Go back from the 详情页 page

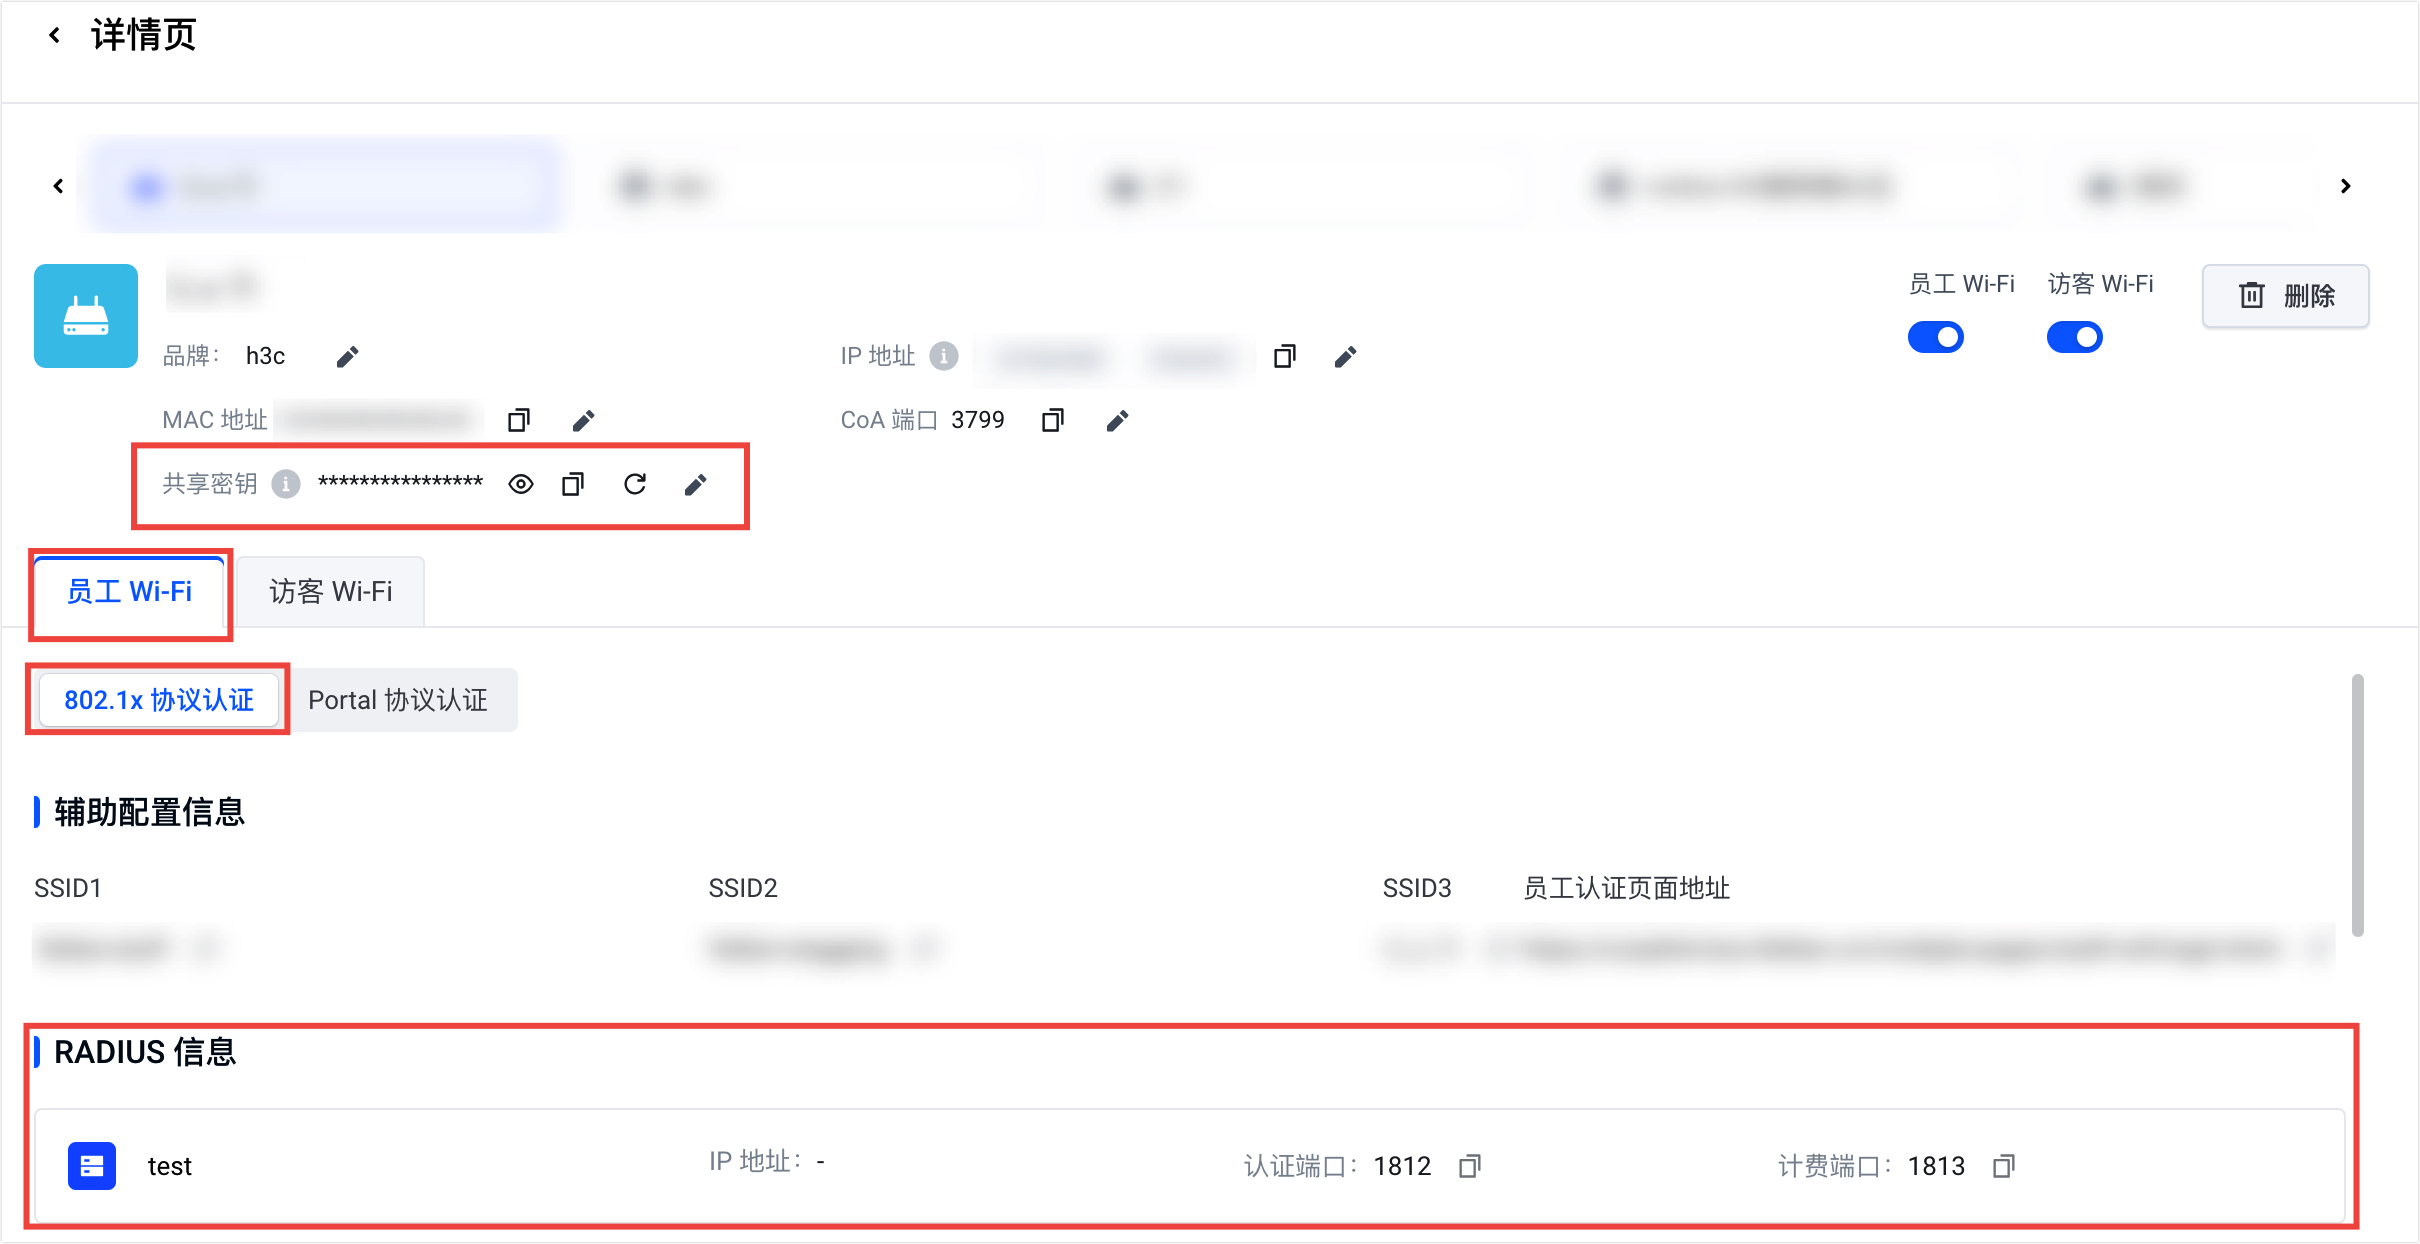55,36
